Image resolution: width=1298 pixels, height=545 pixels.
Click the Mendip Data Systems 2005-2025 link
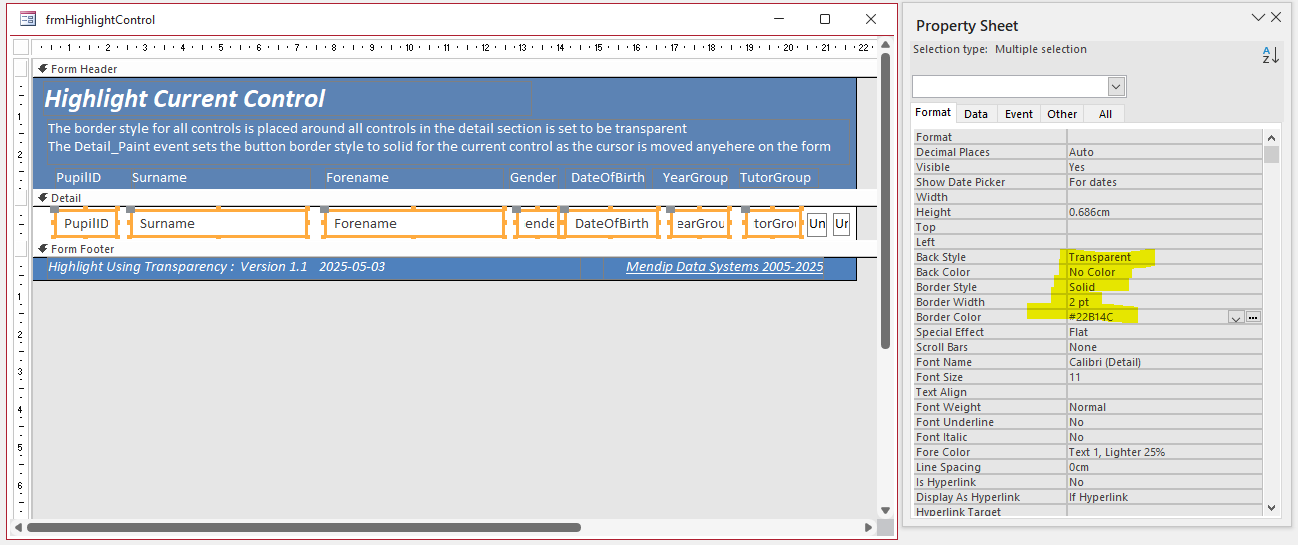tap(725, 267)
